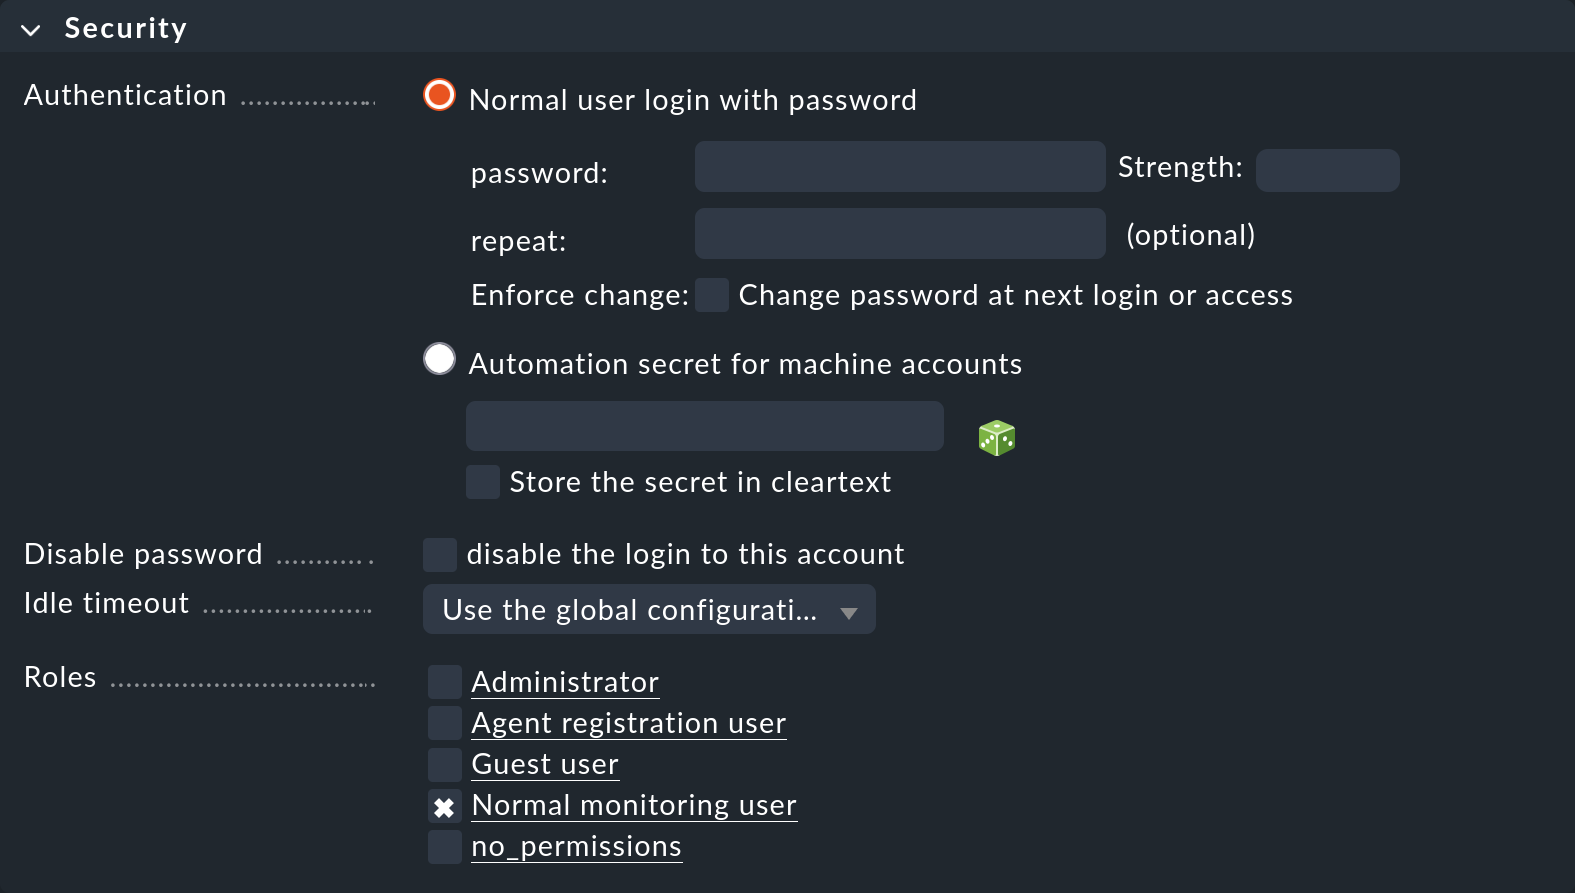
Task: Open the Administrator role link
Action: click(564, 681)
